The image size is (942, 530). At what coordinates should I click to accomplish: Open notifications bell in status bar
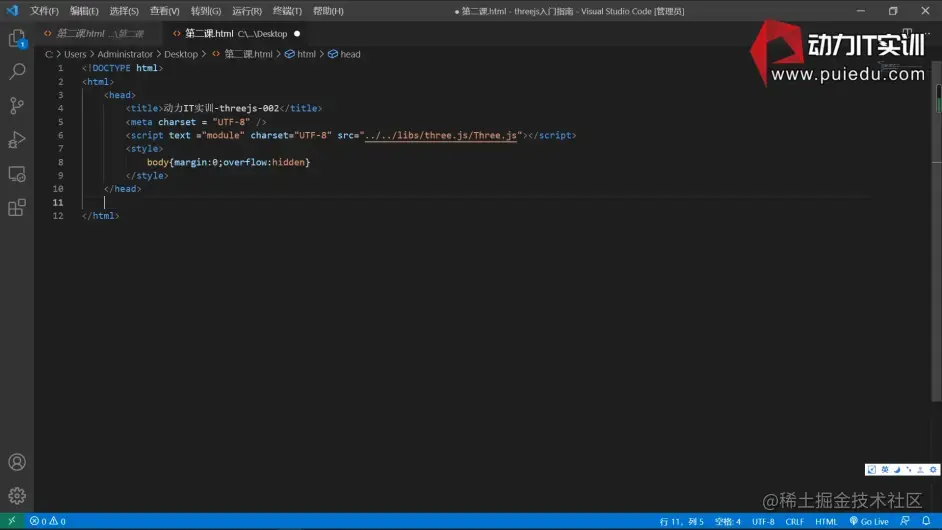coord(926,521)
